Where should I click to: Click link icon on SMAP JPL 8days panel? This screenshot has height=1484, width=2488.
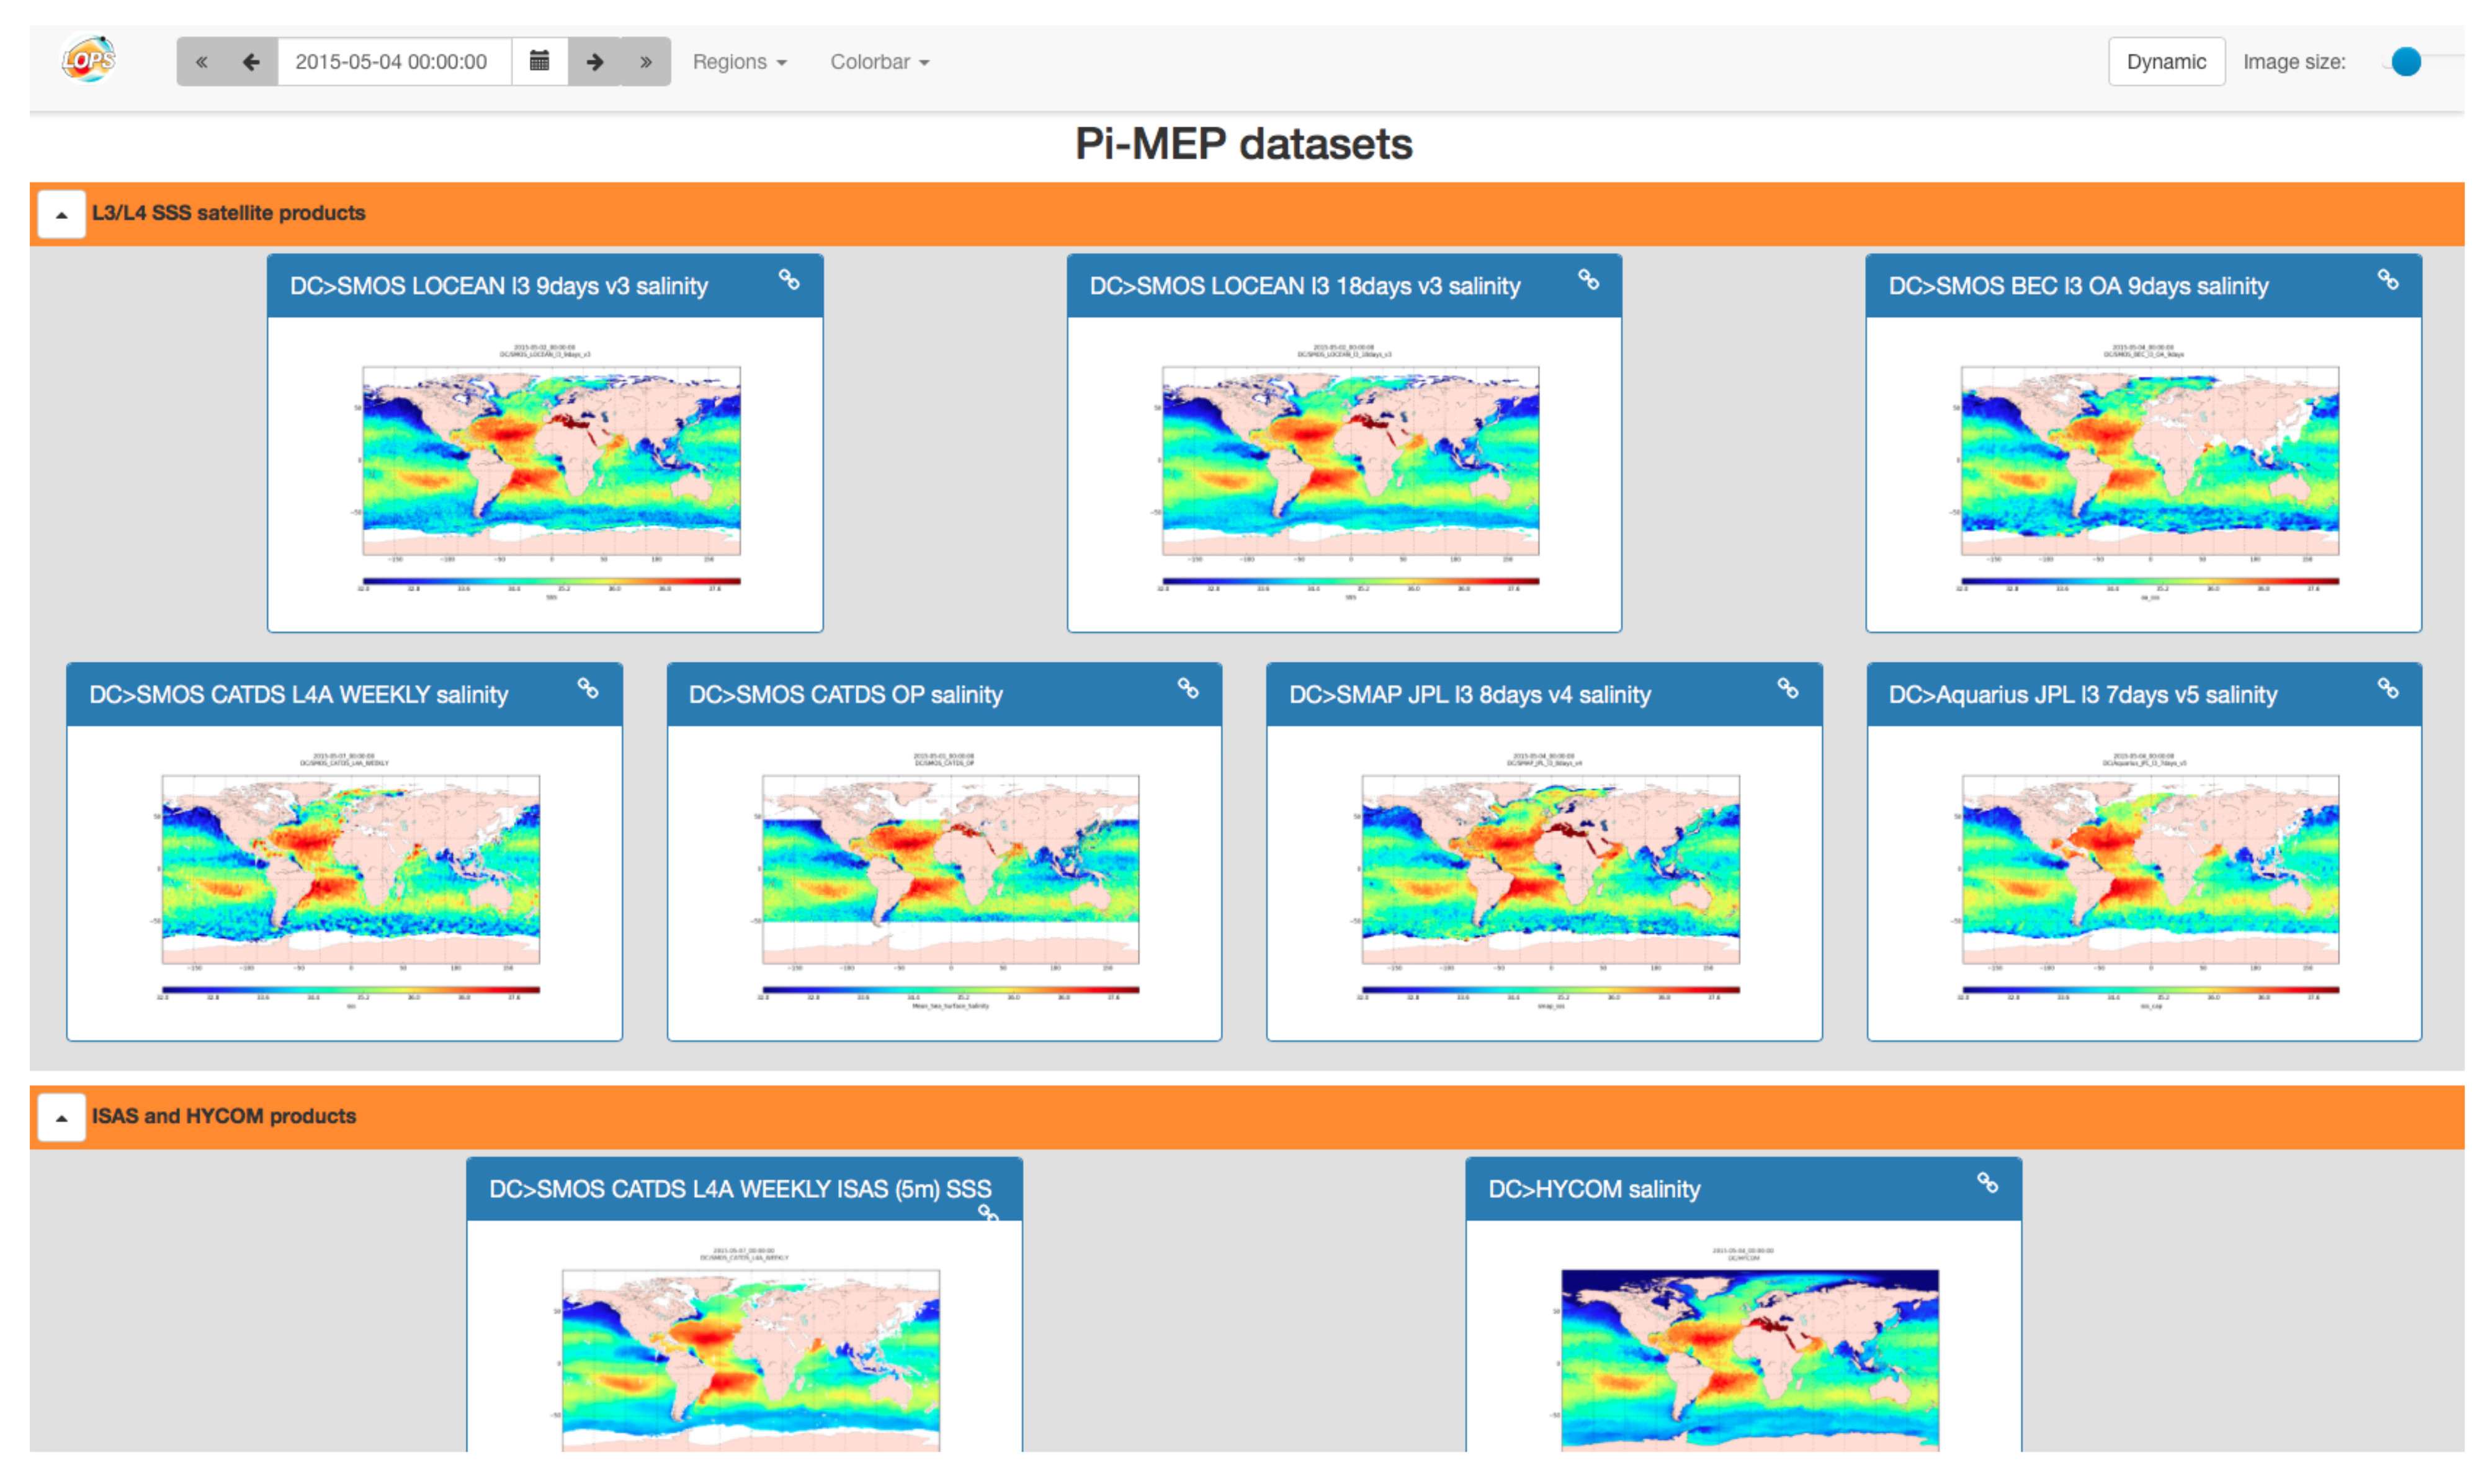pyautogui.click(x=1787, y=688)
